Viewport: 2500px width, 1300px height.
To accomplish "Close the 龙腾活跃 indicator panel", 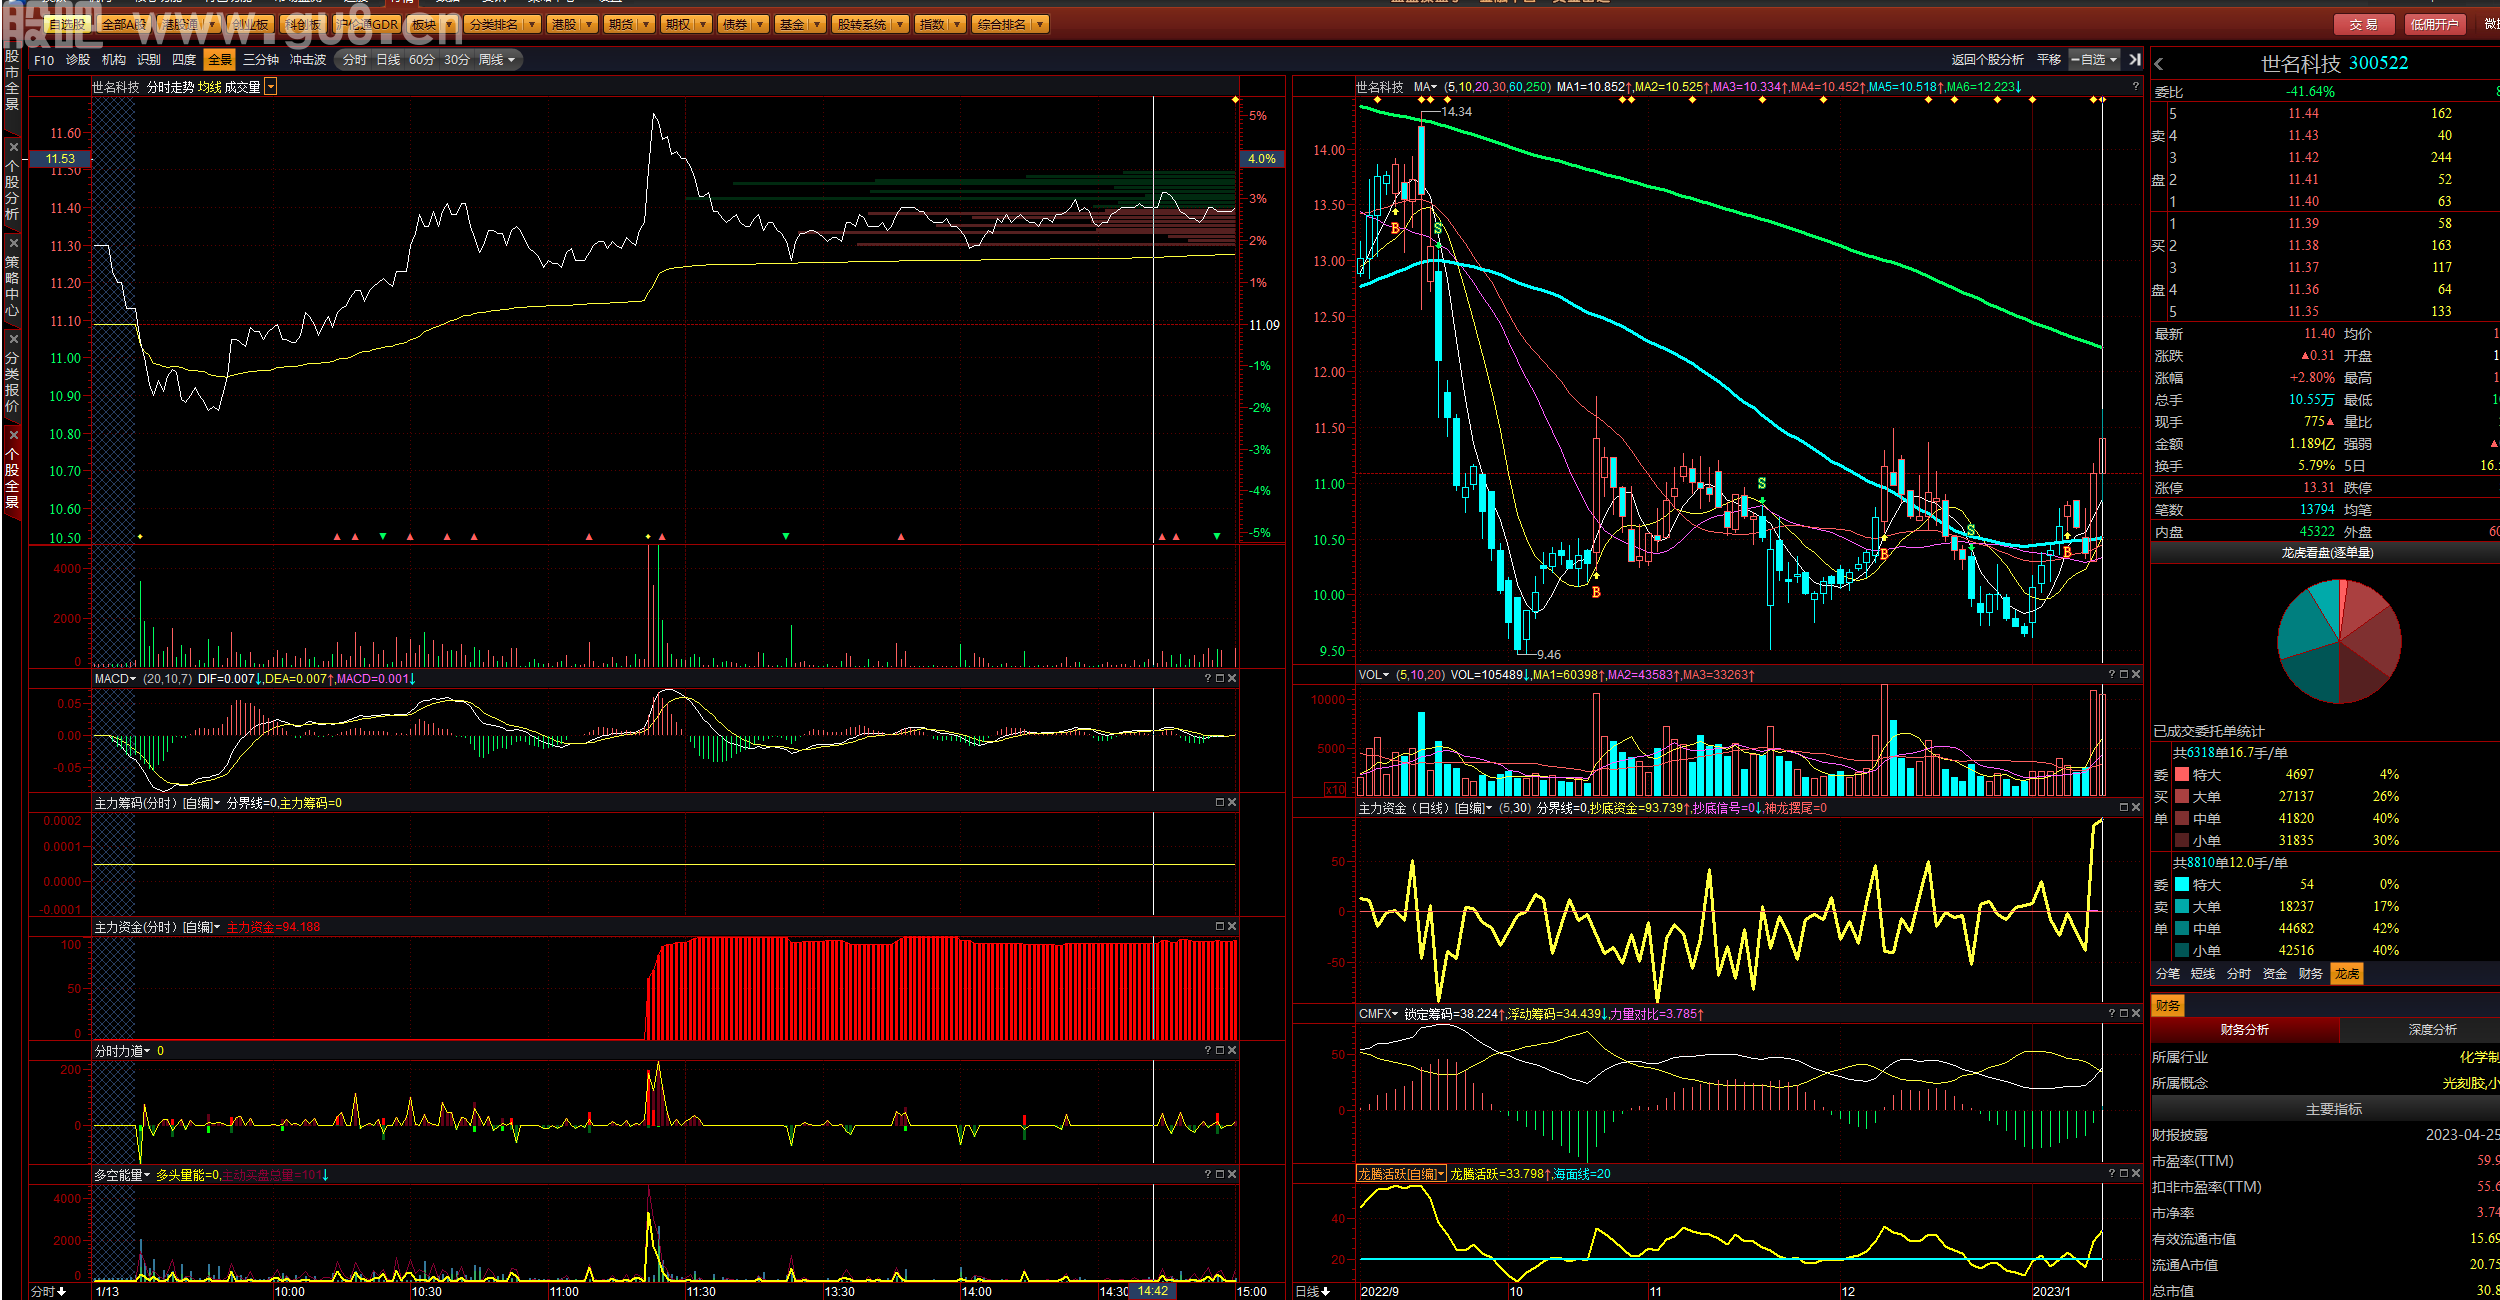I will tap(2136, 1173).
